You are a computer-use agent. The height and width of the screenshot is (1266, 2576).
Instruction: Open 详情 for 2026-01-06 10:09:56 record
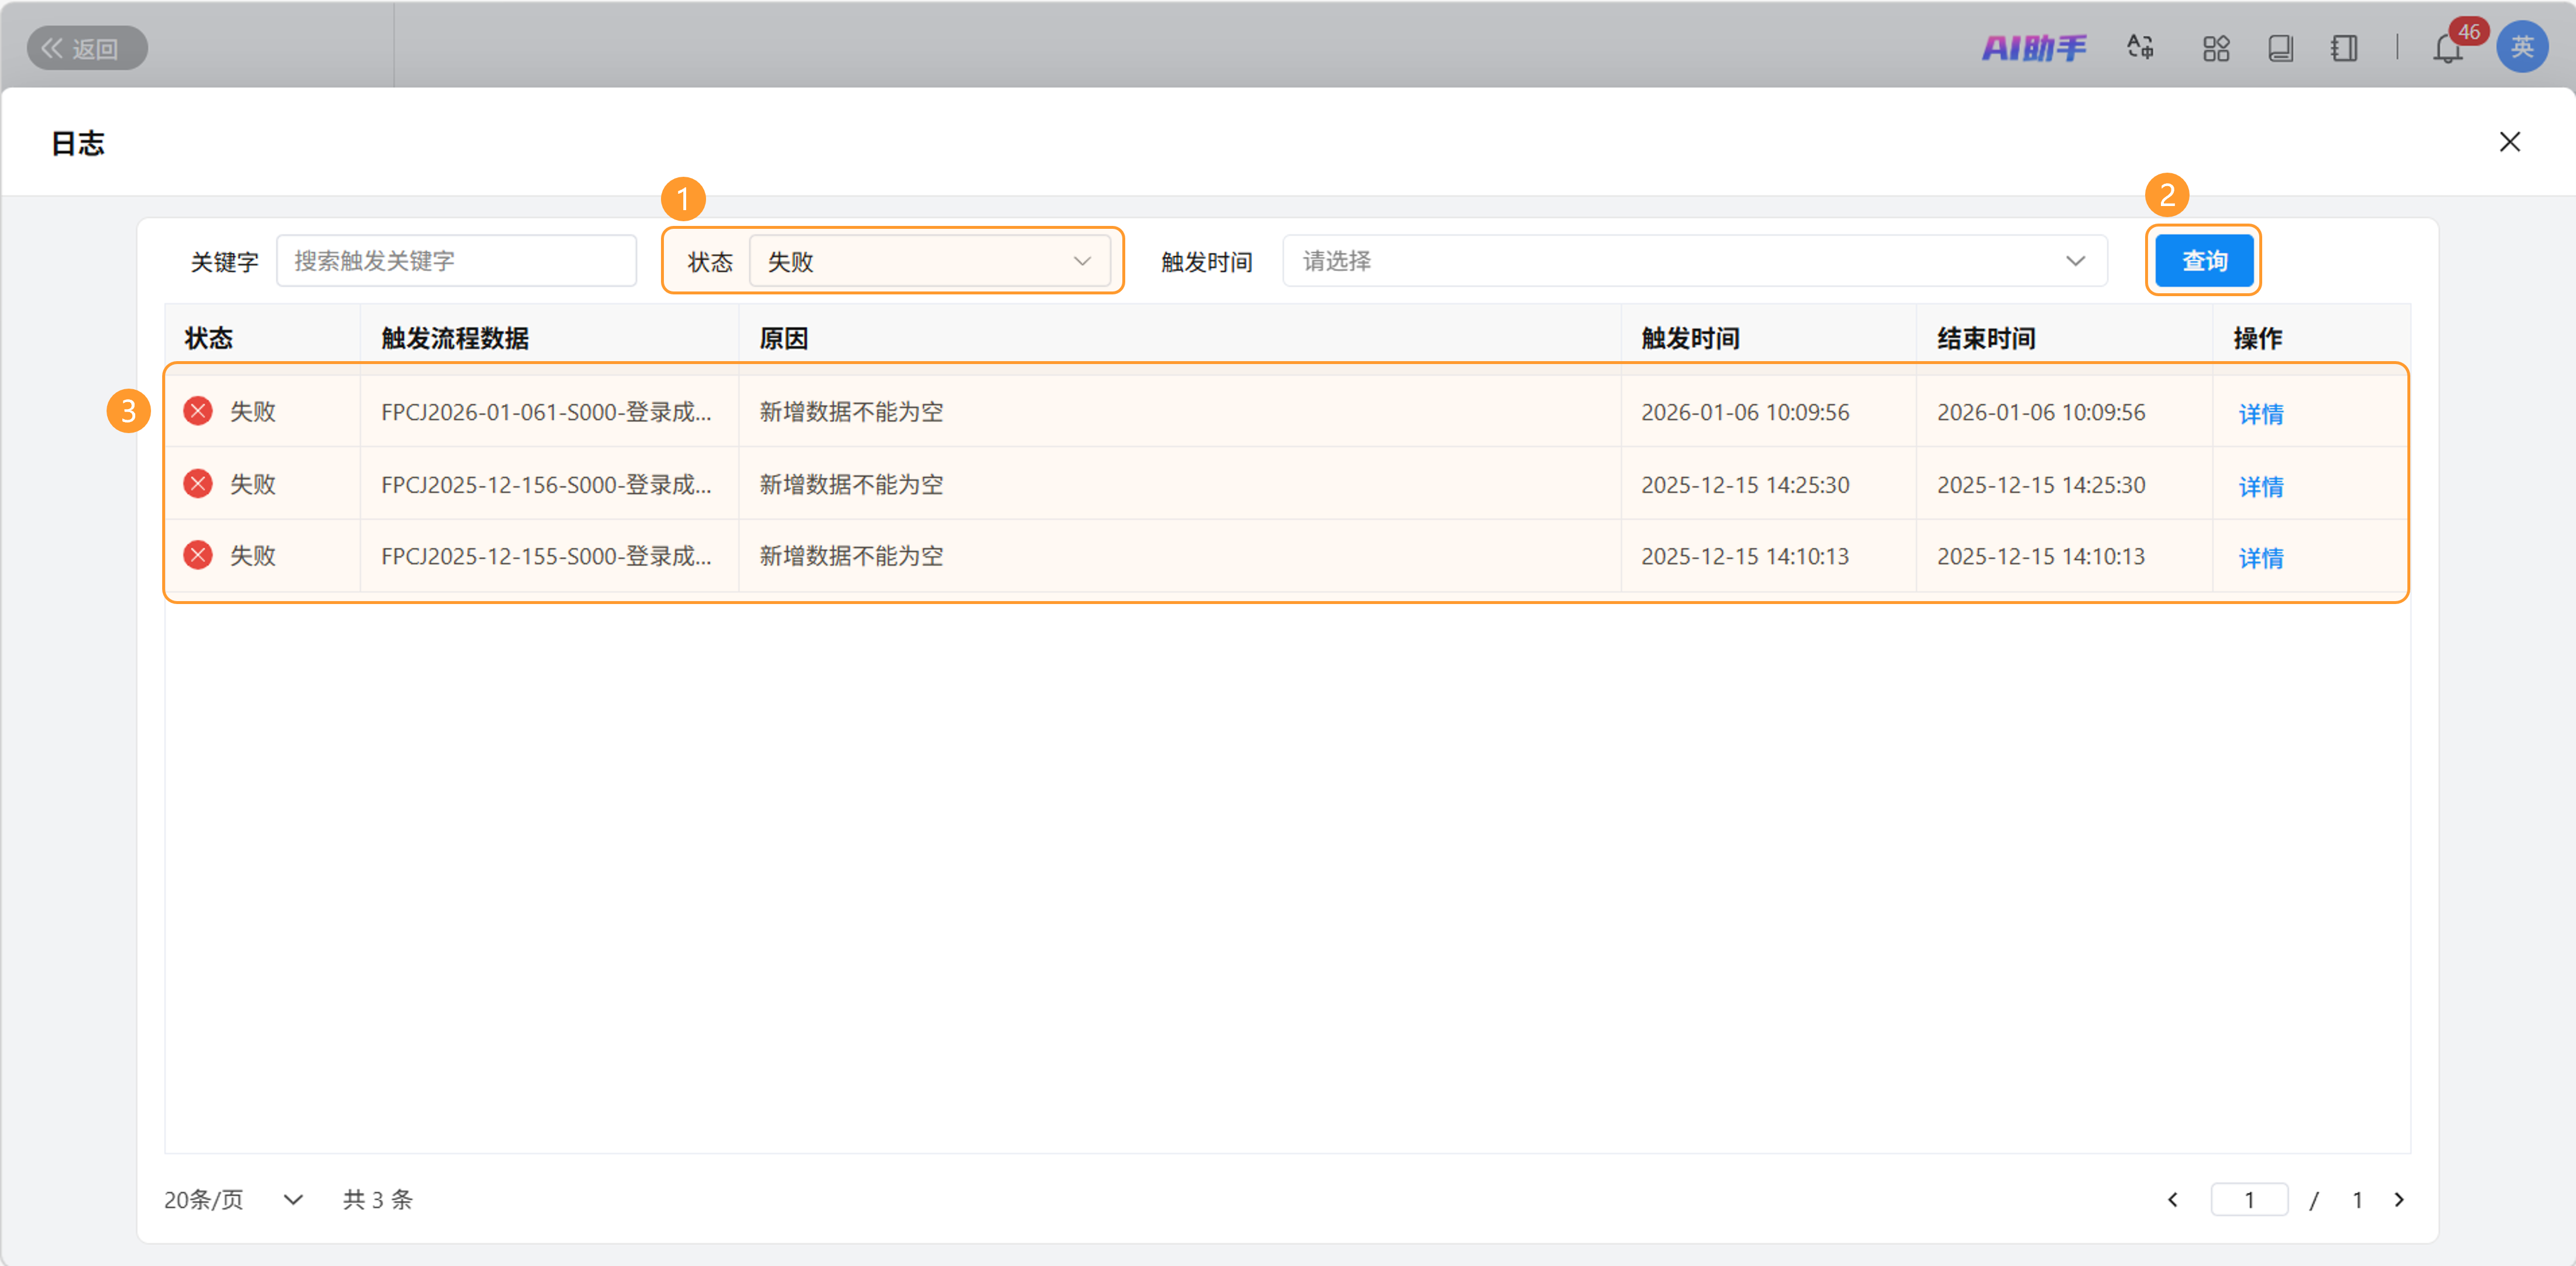click(x=2260, y=413)
